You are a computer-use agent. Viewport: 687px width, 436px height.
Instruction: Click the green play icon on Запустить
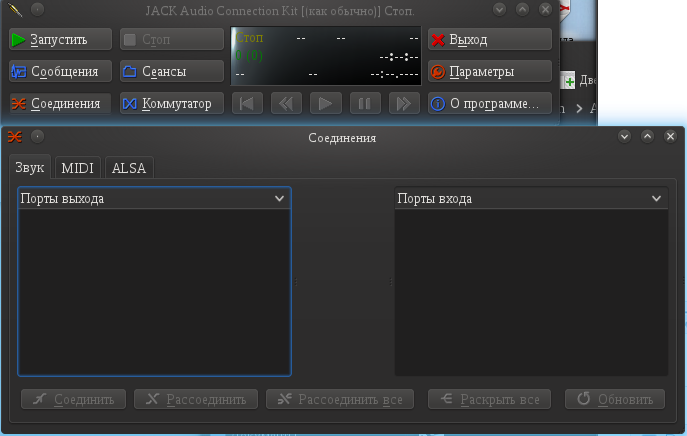tap(18, 39)
